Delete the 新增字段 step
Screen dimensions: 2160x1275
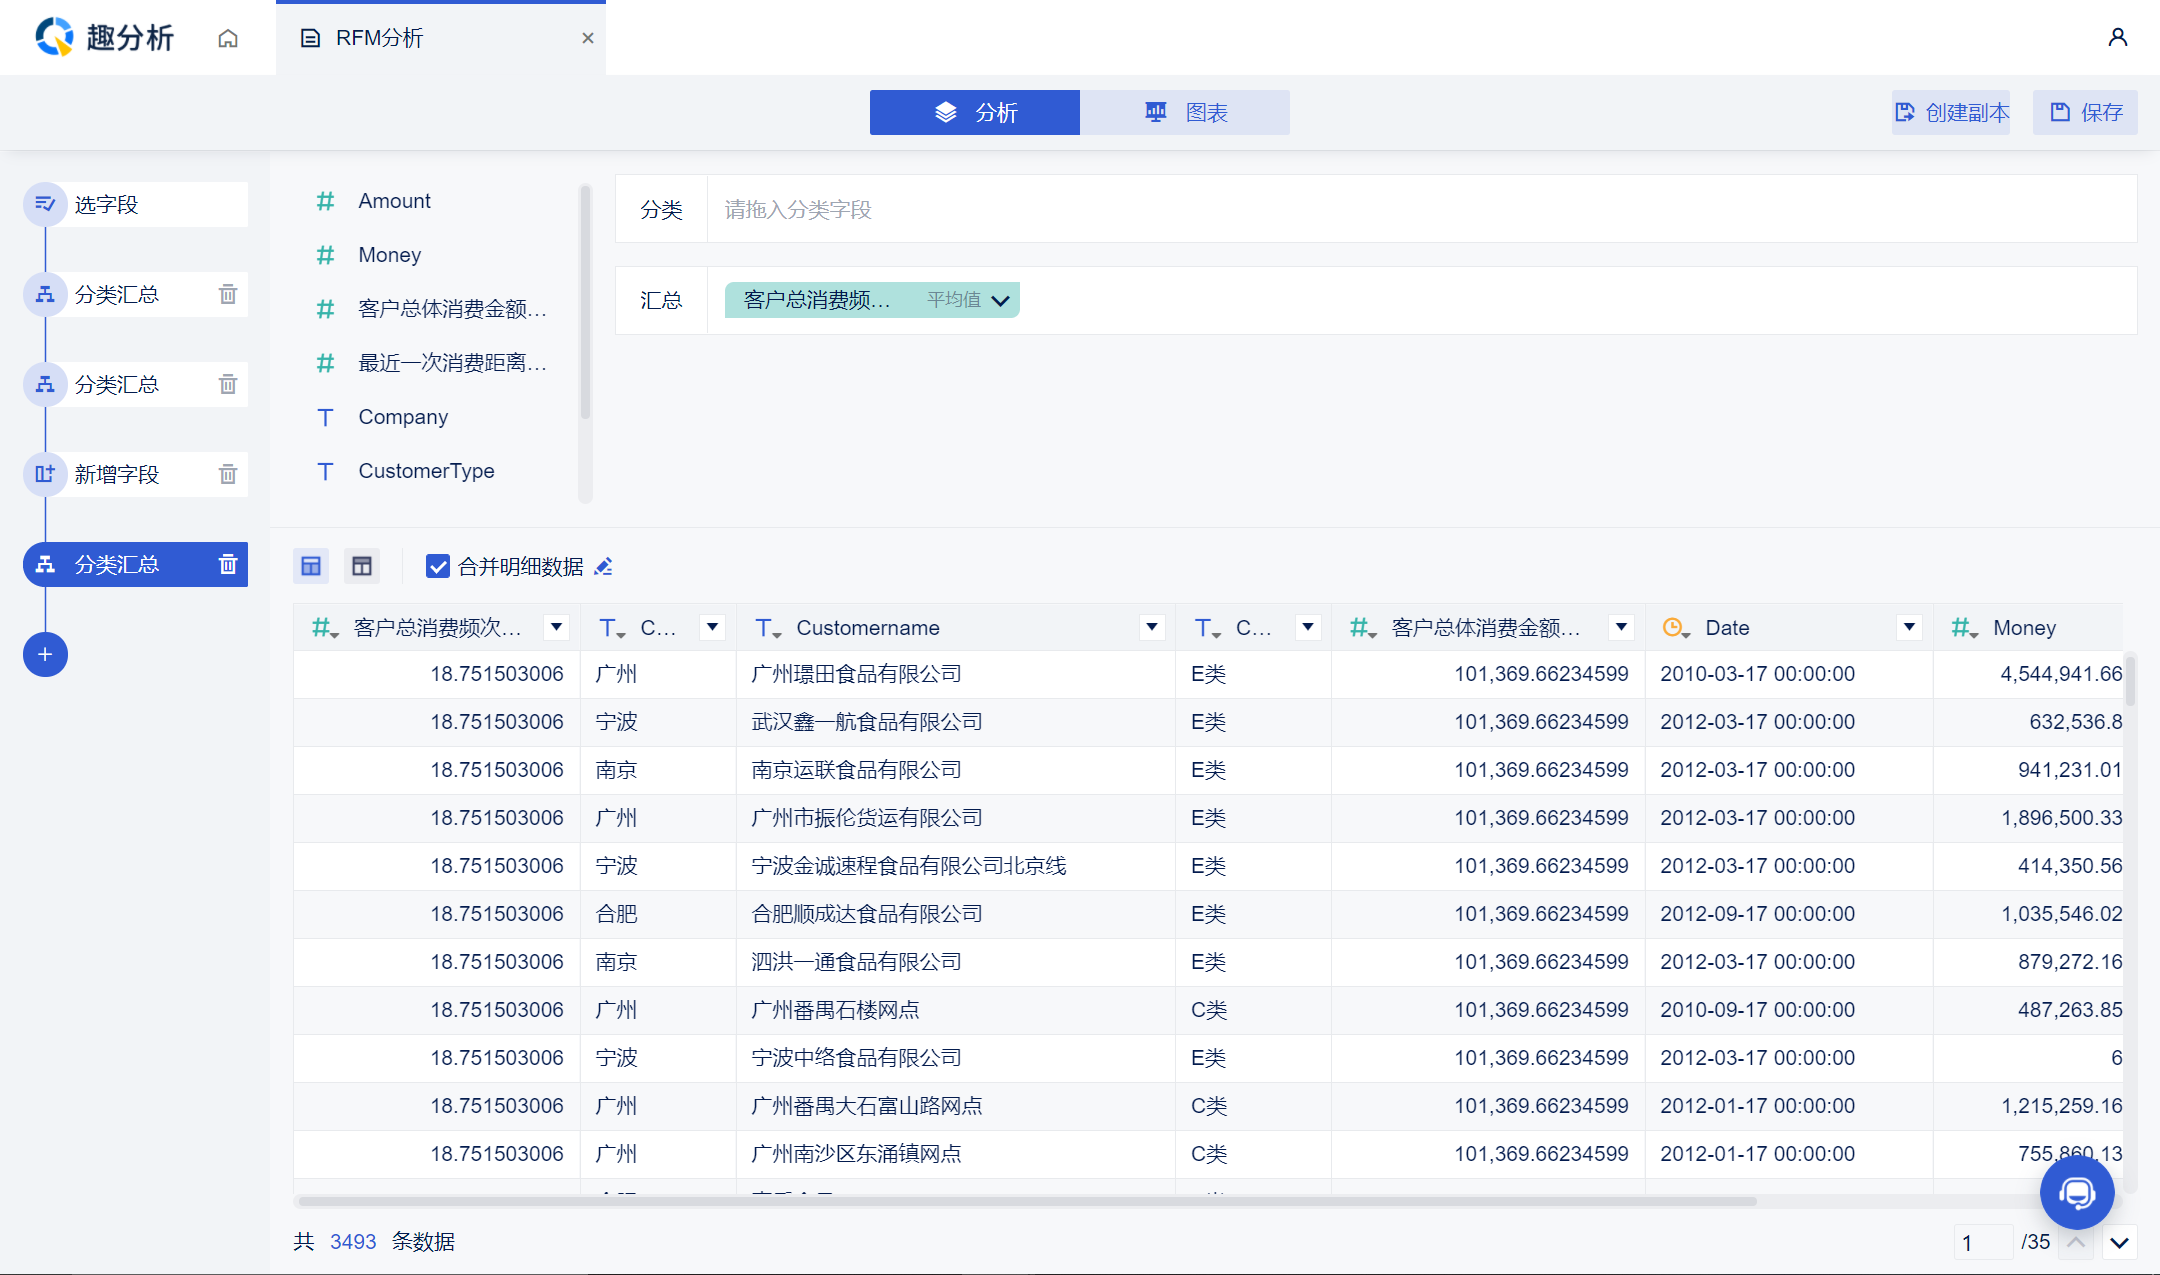(228, 474)
